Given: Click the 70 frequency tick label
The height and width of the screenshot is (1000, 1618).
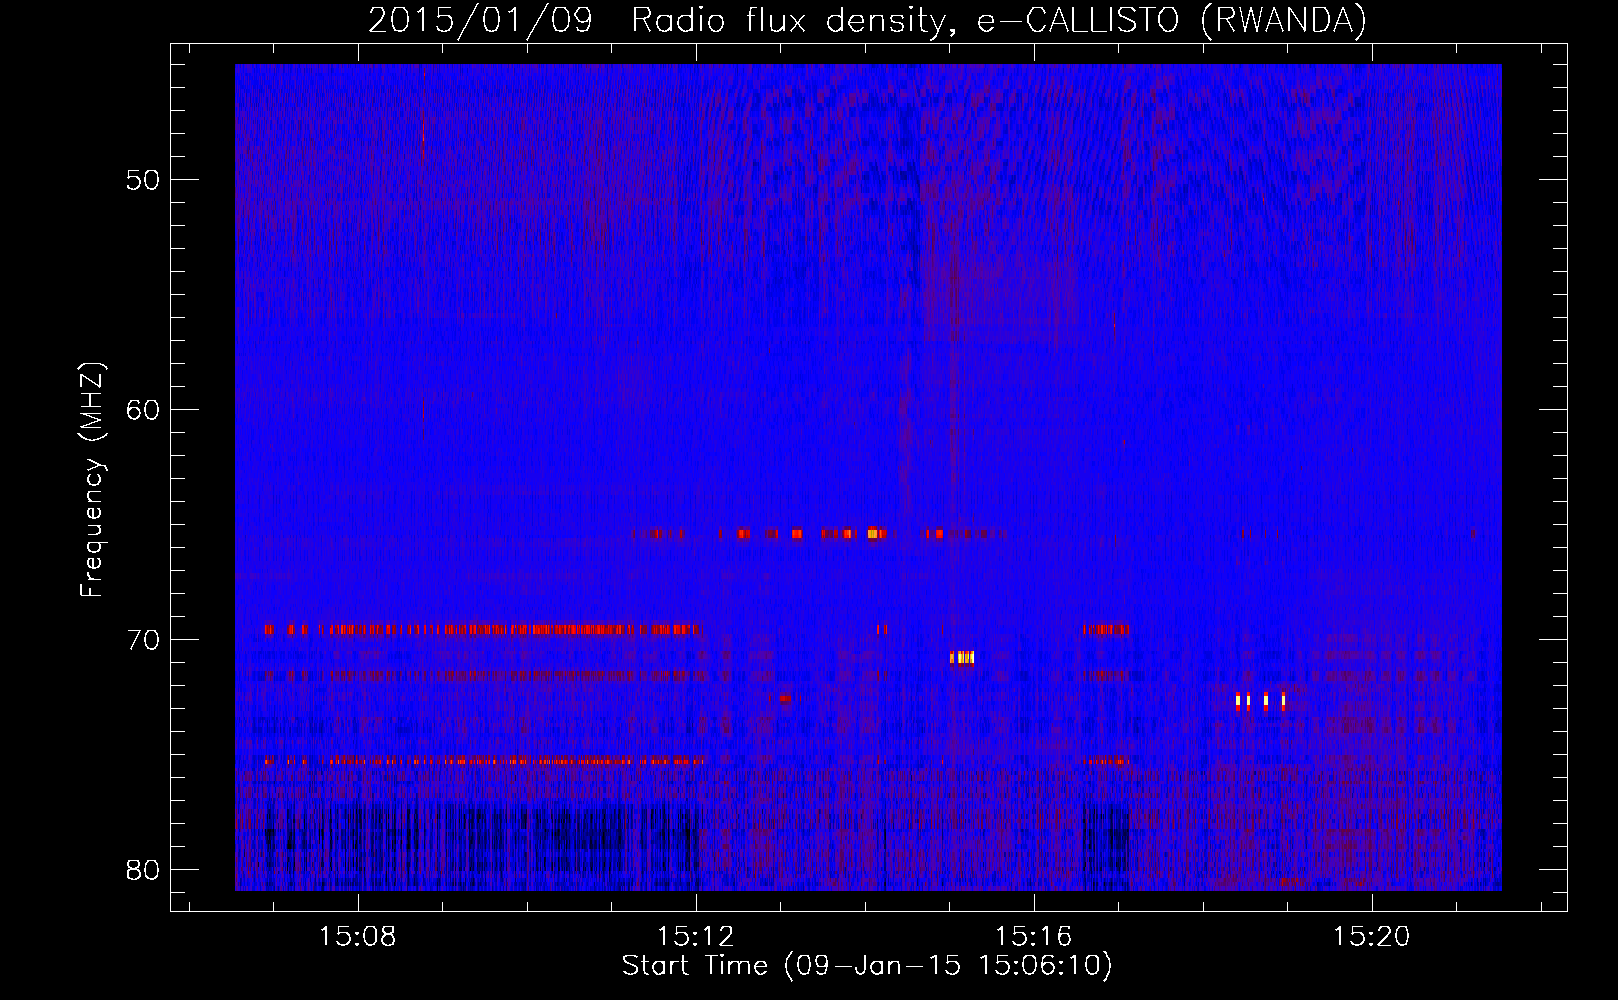Looking at the screenshot, I should click(x=144, y=640).
